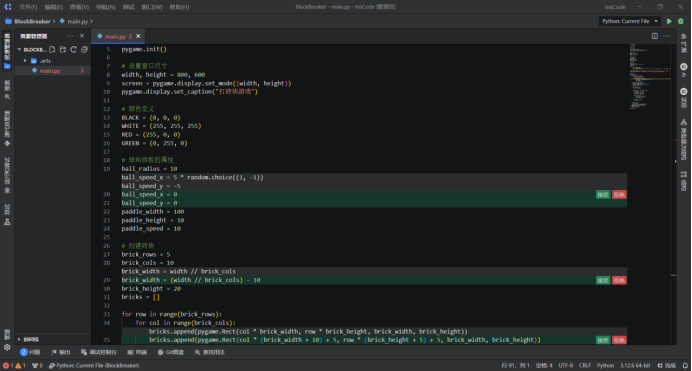The height and width of the screenshot is (371, 692).
Task: Close the 资源管理器 explorer panel
Action: click(82, 36)
